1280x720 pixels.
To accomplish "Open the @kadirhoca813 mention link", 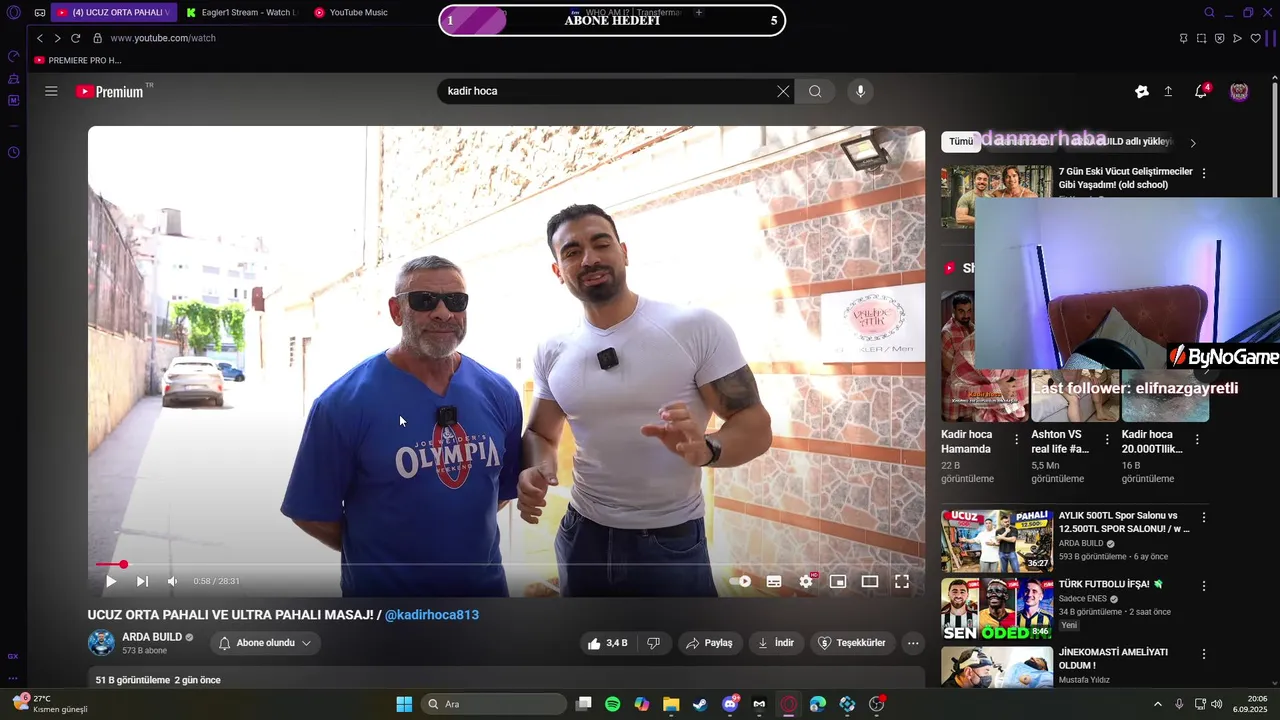I will (432, 615).
